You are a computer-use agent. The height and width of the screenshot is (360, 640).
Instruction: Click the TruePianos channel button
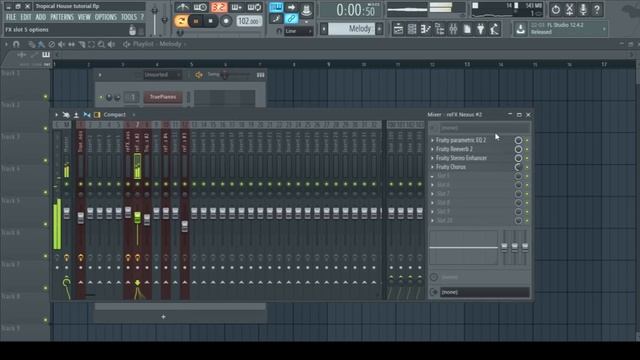click(x=163, y=97)
